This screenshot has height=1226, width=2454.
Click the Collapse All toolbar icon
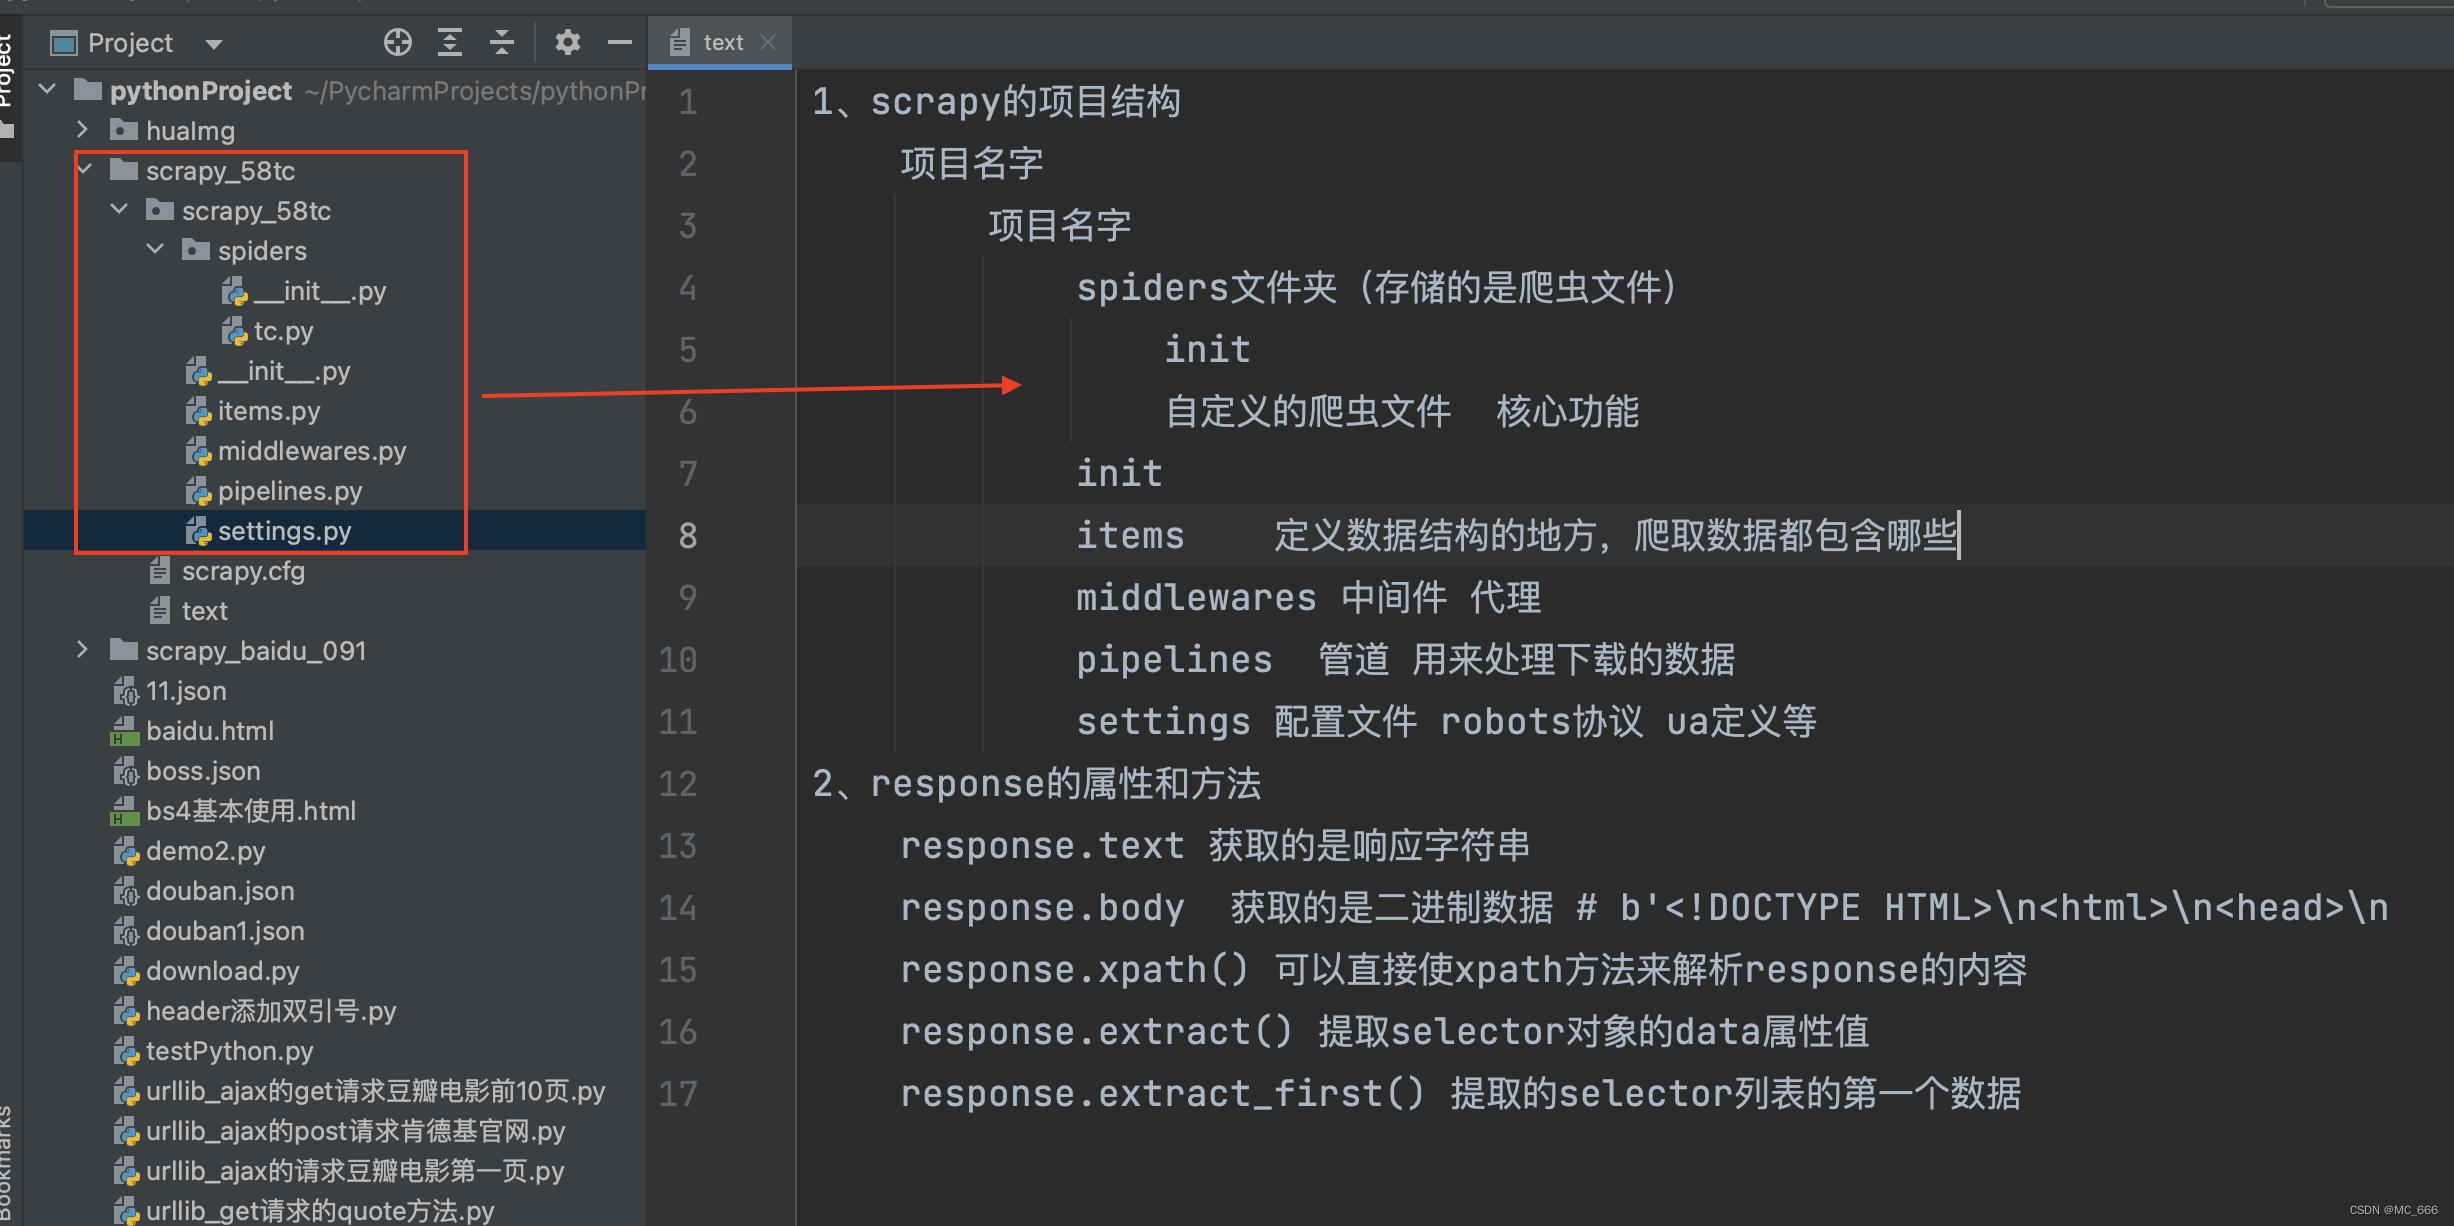pos(502,42)
